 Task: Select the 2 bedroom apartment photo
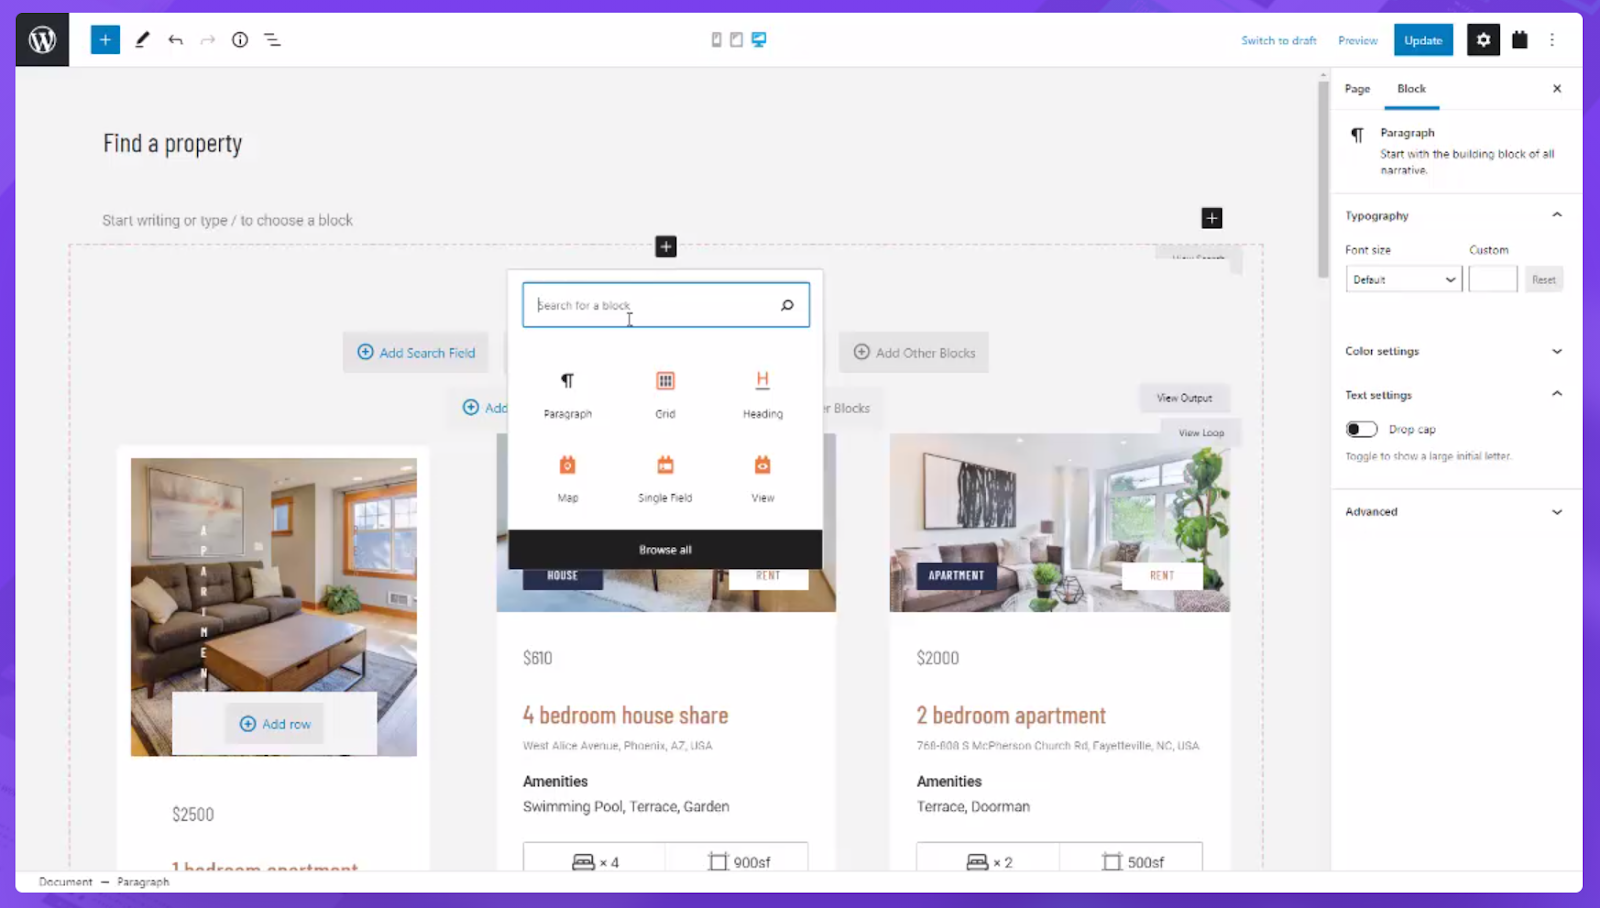point(1060,522)
